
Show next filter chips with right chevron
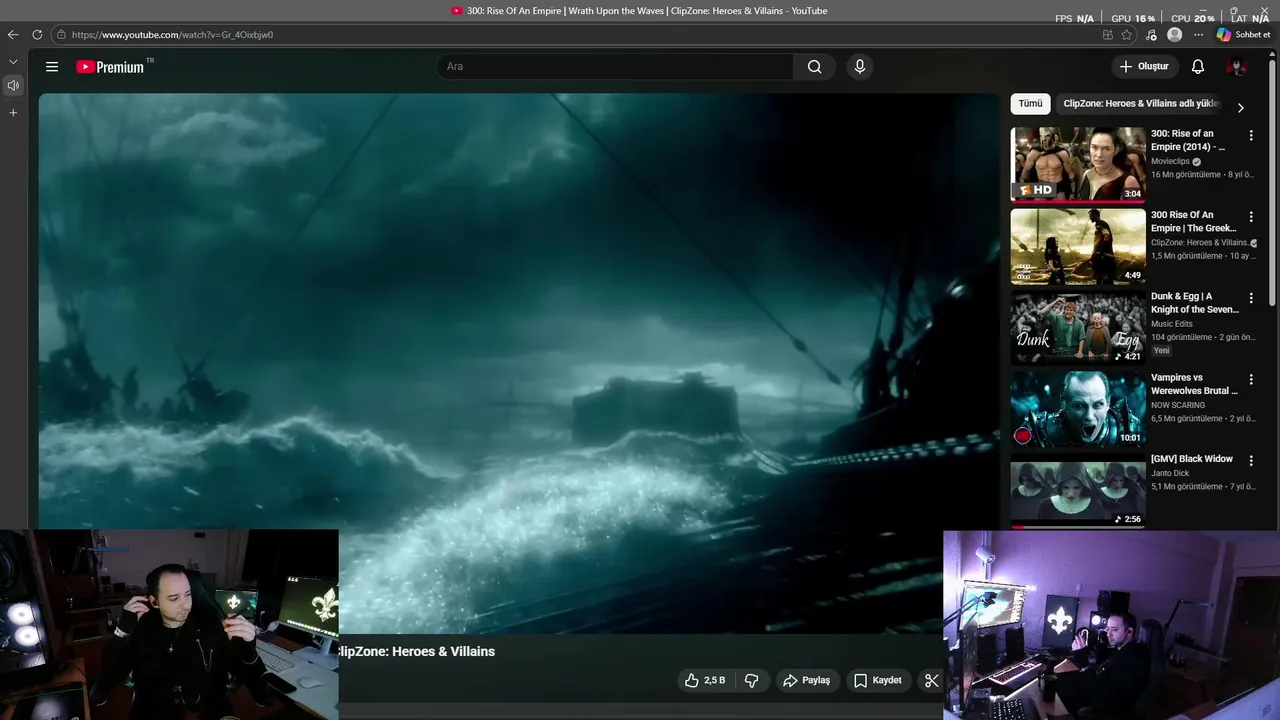coord(1240,108)
